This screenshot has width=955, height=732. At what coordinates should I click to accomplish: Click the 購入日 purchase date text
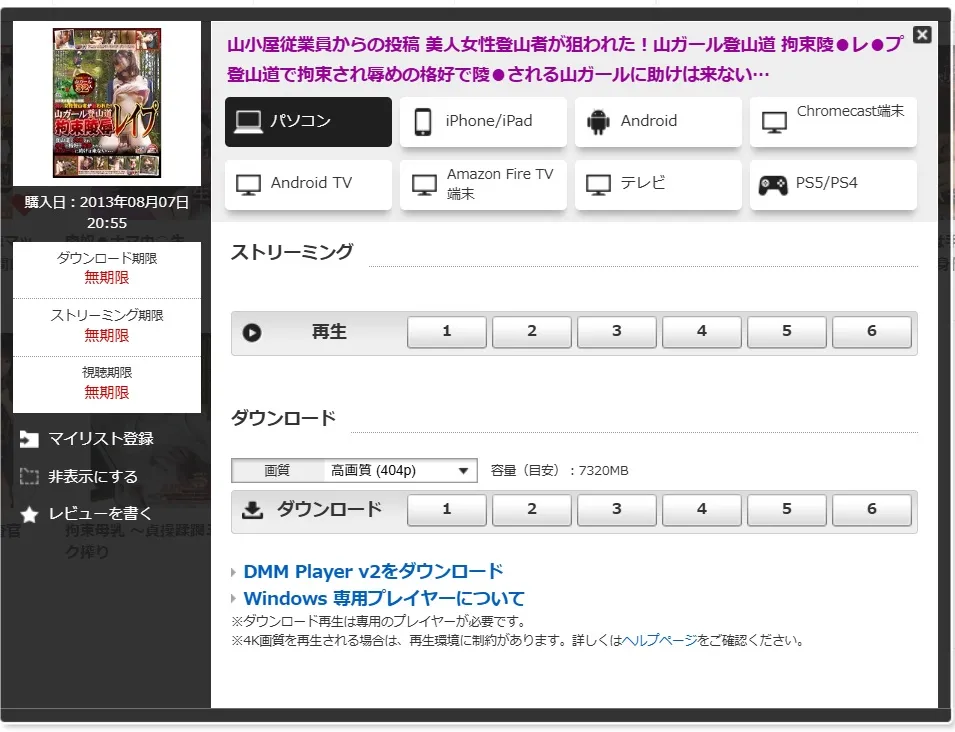click(x=107, y=213)
